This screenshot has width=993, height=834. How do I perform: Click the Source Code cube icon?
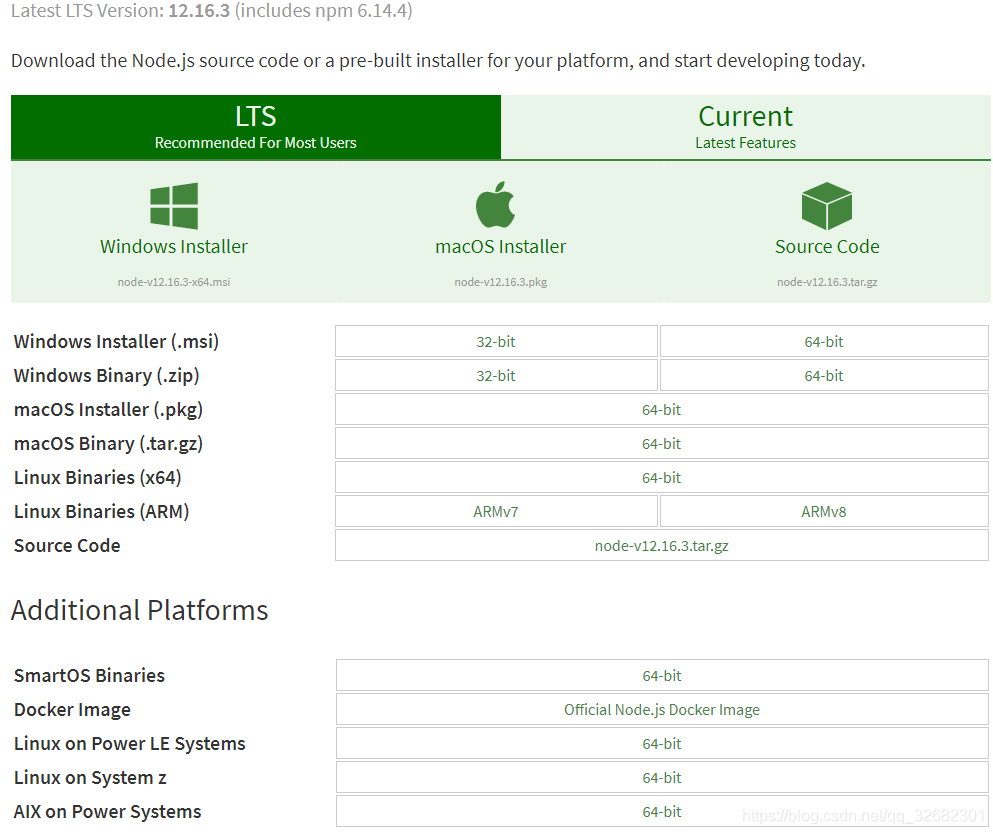pyautogui.click(x=826, y=206)
